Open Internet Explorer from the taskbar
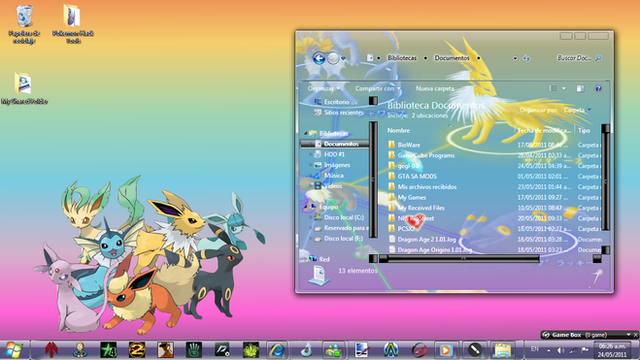 278,350
